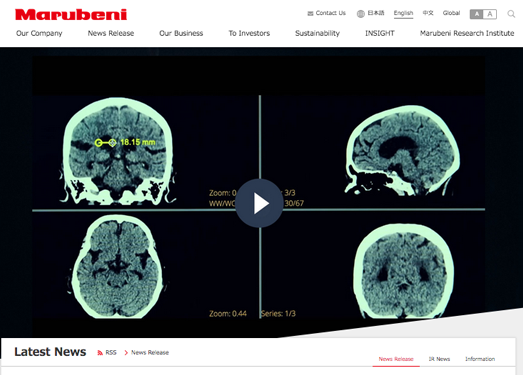The width and height of the screenshot is (523, 375).
Task: Open the News Release menu item
Action: point(111,33)
